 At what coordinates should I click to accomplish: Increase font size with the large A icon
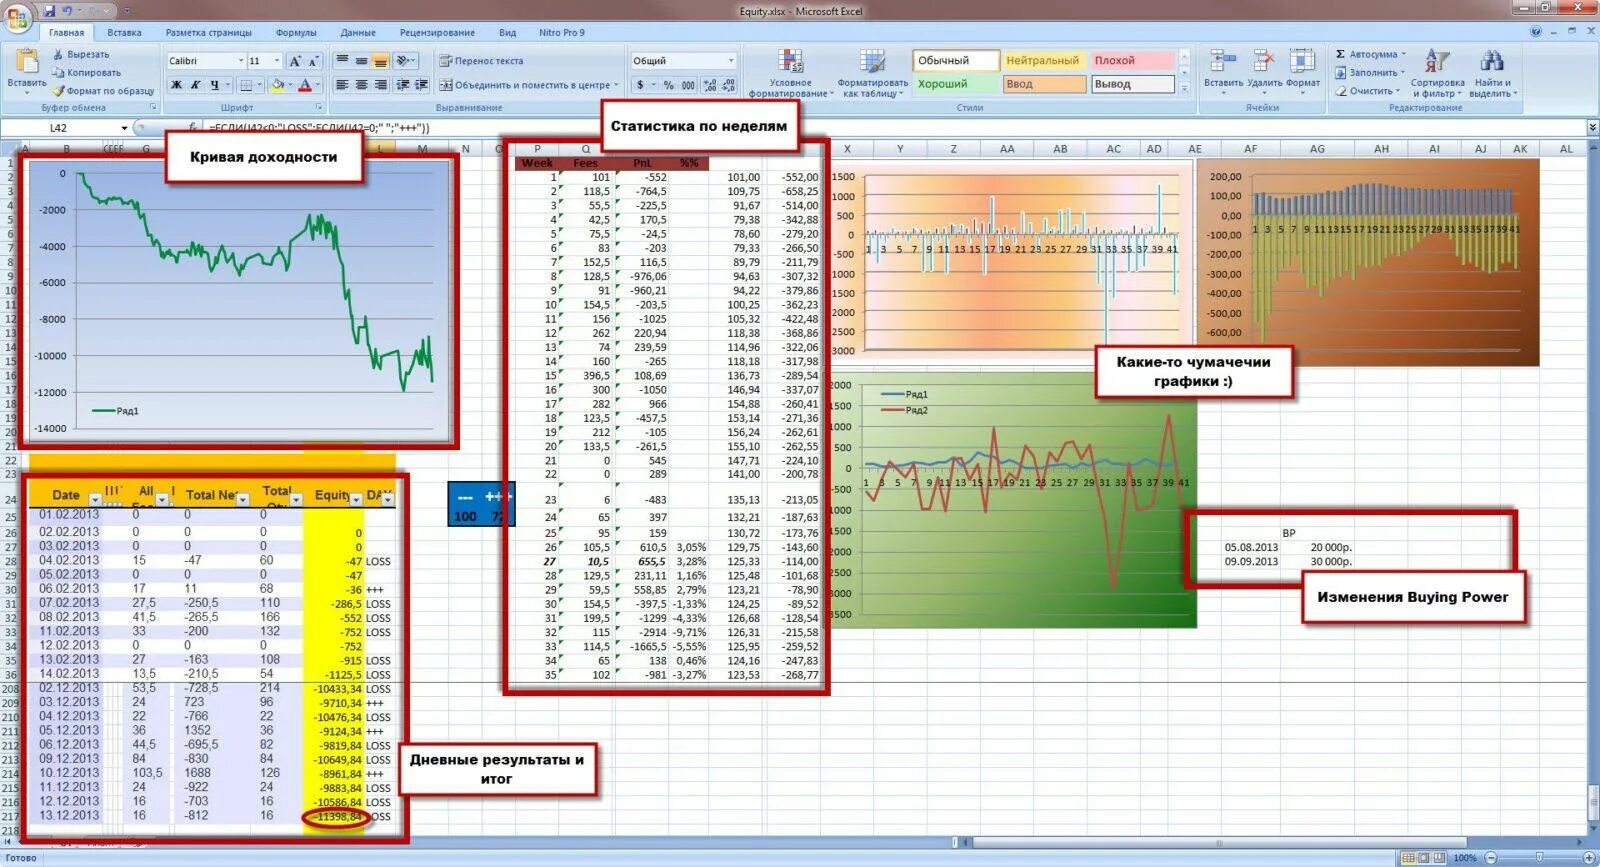click(x=295, y=61)
